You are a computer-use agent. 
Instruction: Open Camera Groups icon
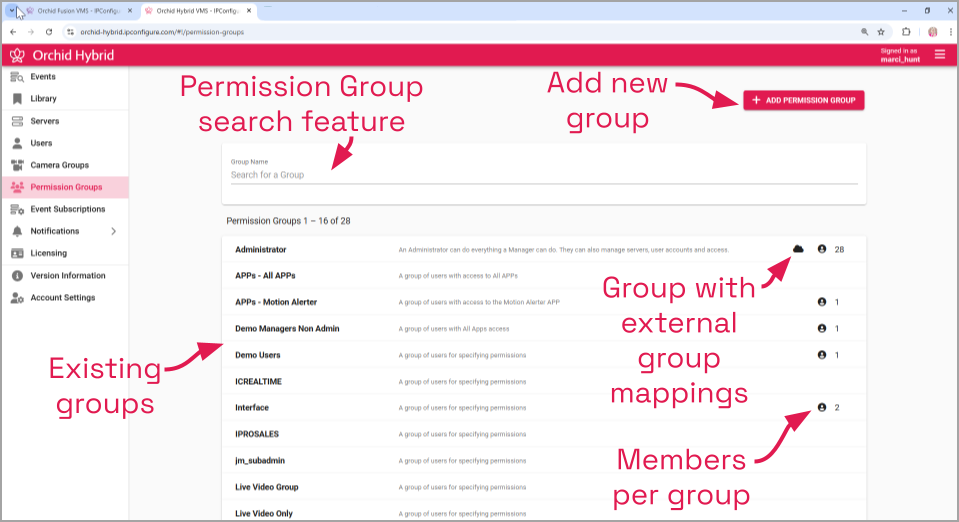coord(17,165)
